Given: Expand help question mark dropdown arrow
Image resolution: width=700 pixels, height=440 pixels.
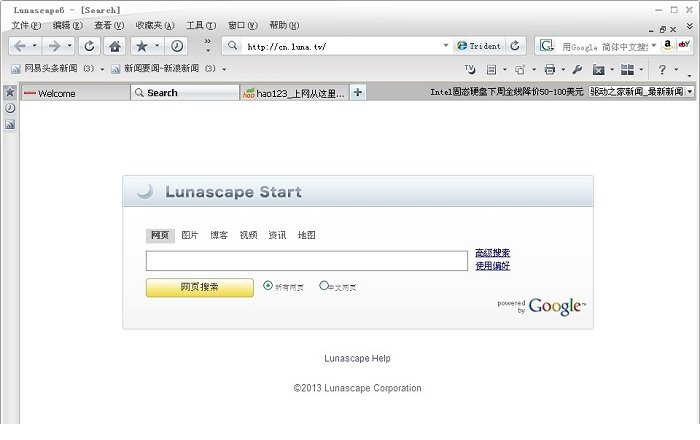Looking at the screenshot, I should 676,70.
